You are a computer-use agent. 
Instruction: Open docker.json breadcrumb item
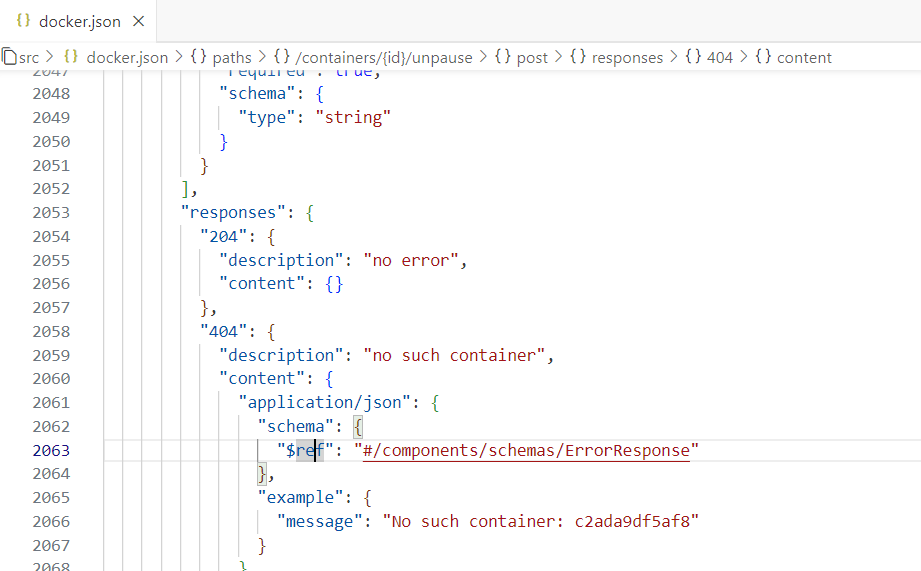tap(127, 58)
